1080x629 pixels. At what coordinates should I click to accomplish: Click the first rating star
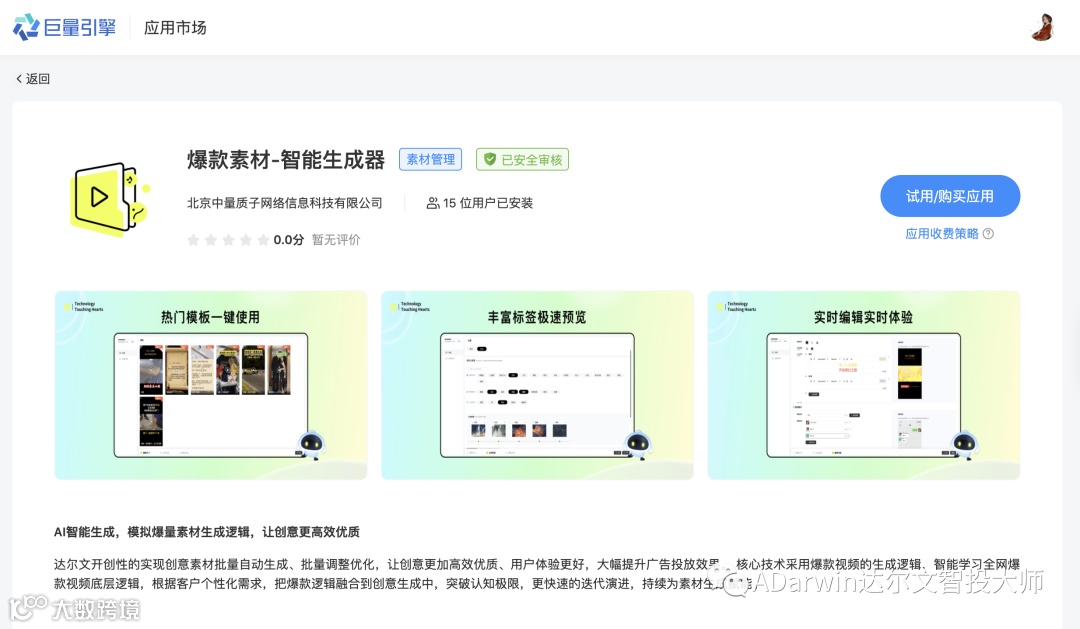(x=194, y=240)
